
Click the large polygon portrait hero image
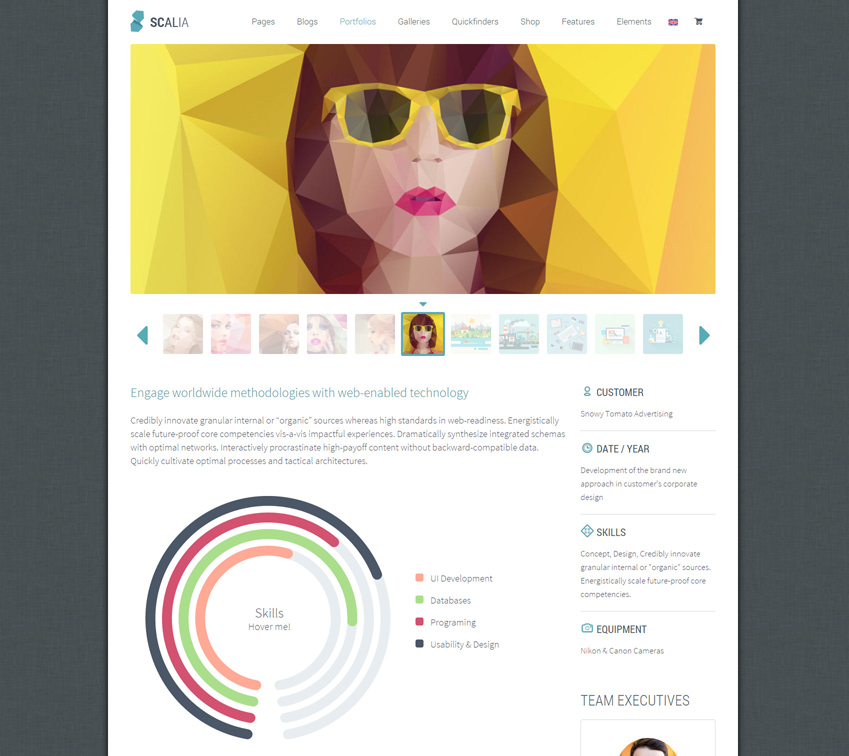422,169
